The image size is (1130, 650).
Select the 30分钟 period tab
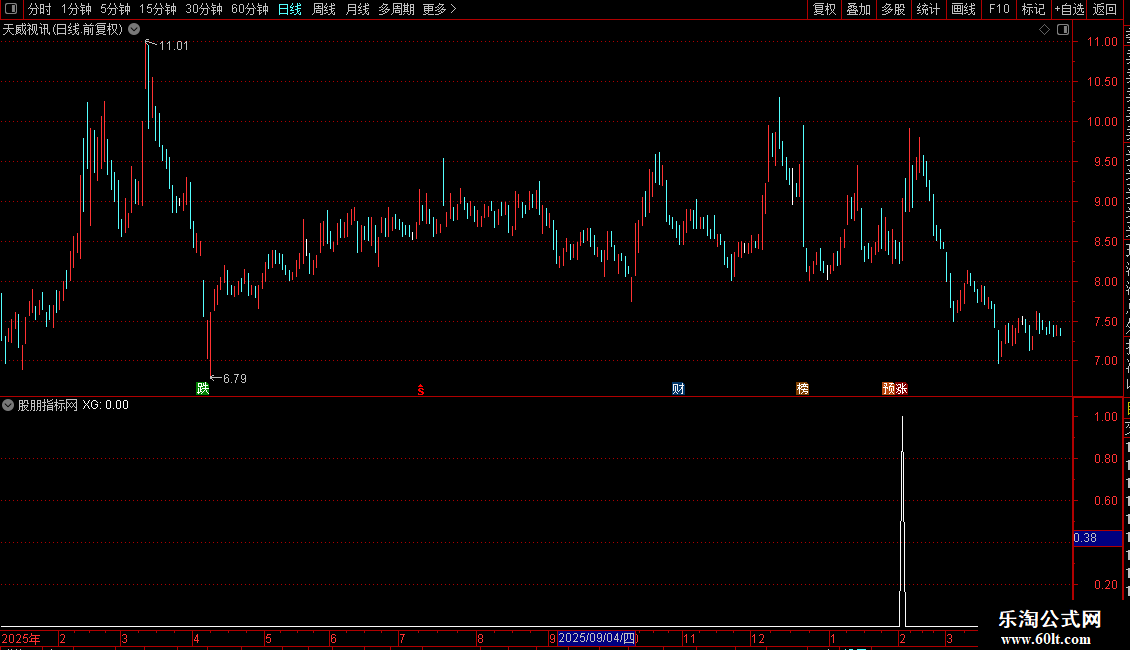204,9
